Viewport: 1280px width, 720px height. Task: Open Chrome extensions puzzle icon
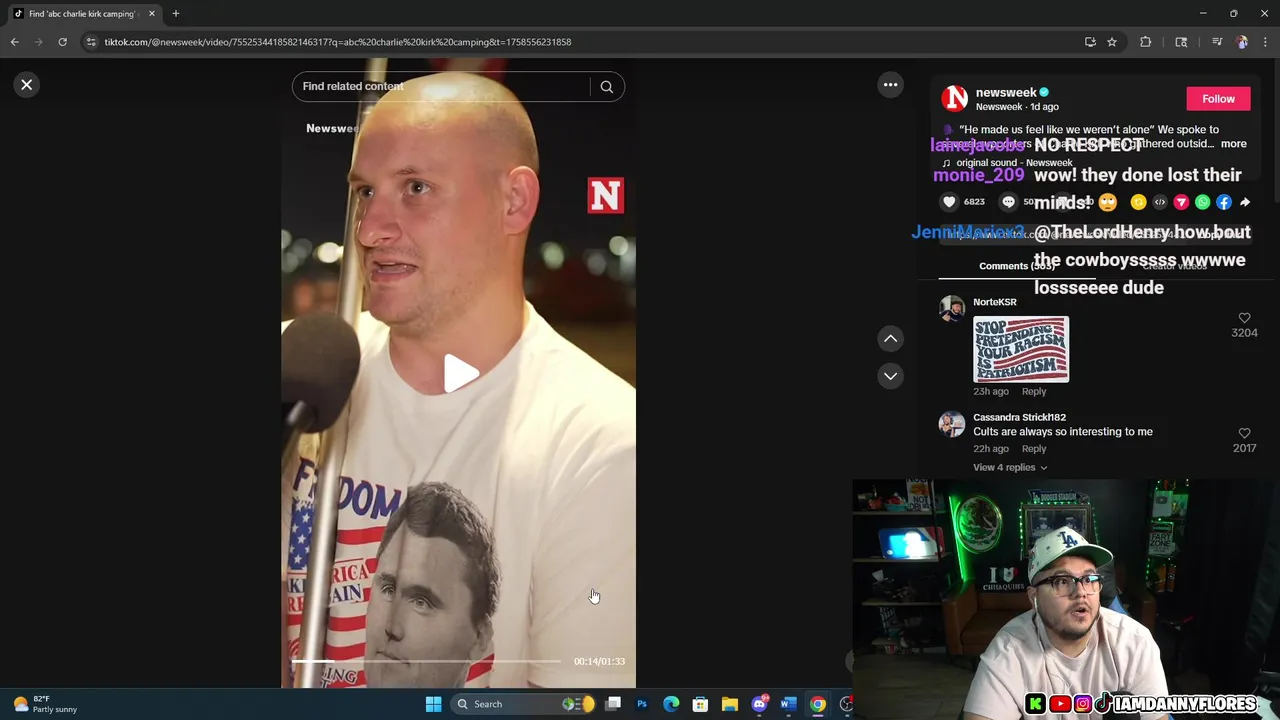click(x=1146, y=42)
